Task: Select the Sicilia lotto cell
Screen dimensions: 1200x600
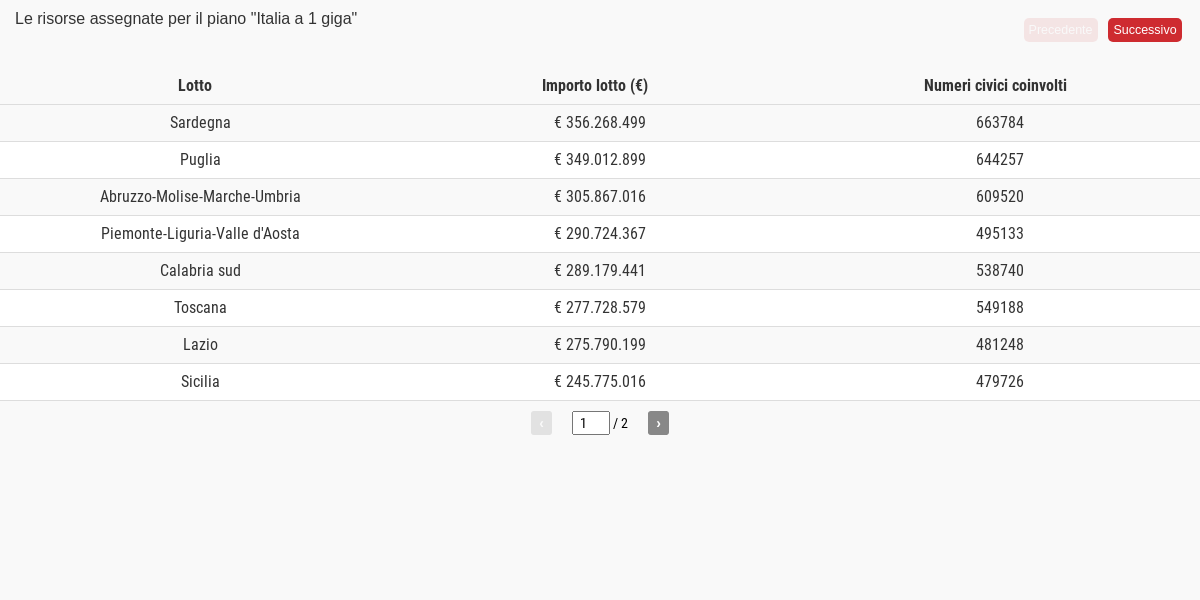Action: (200, 382)
